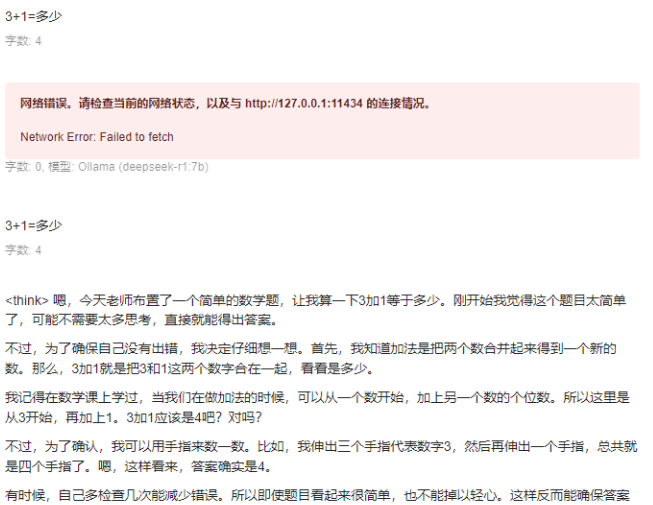Click the sentence "3加1应该是4吧？对吗？"
653x505 pixels.
pyautogui.click(x=194, y=417)
